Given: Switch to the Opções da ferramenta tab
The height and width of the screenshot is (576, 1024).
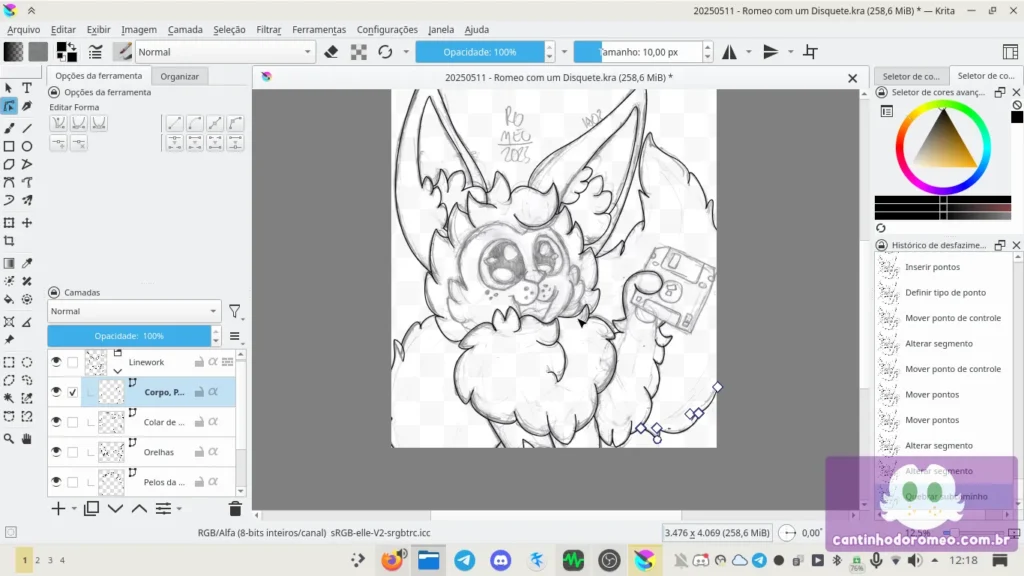Looking at the screenshot, I should pos(99,76).
